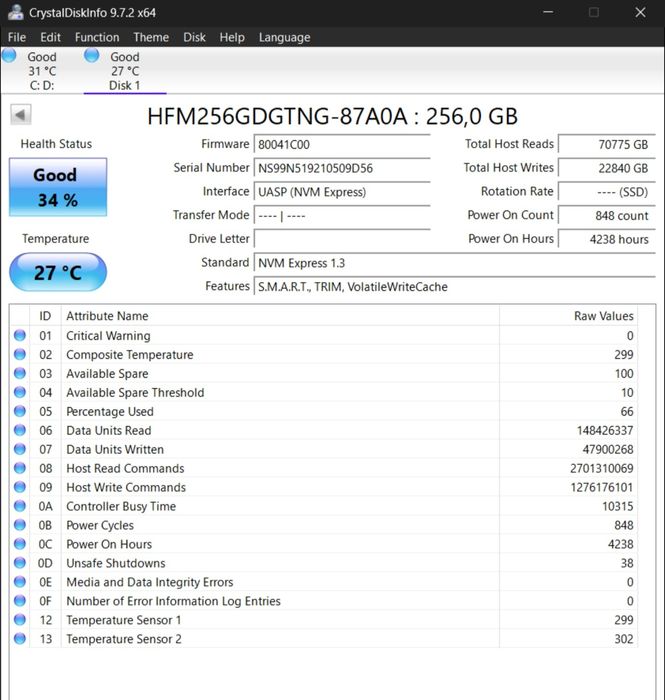
Task: Click the 27 °C temperature button
Action: click(x=58, y=272)
